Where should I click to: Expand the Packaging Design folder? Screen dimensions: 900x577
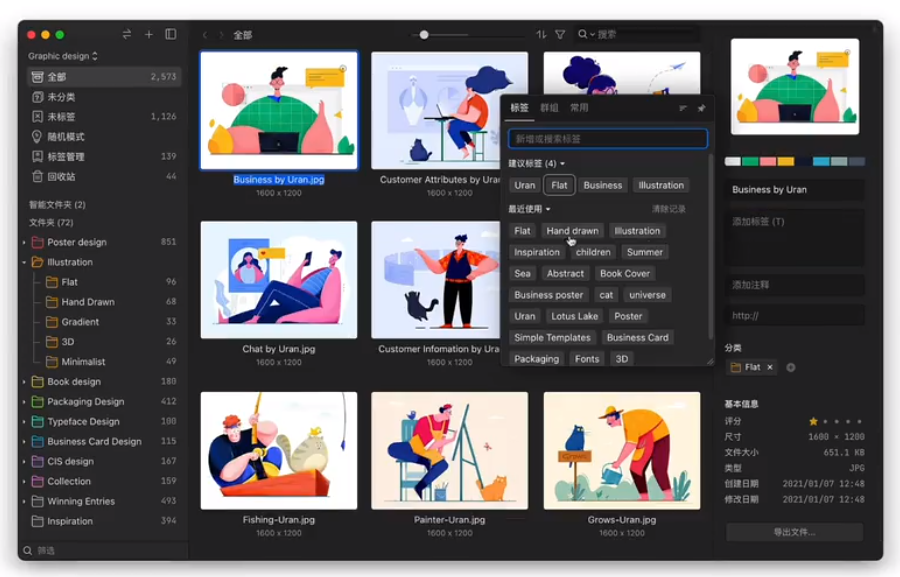(24, 402)
